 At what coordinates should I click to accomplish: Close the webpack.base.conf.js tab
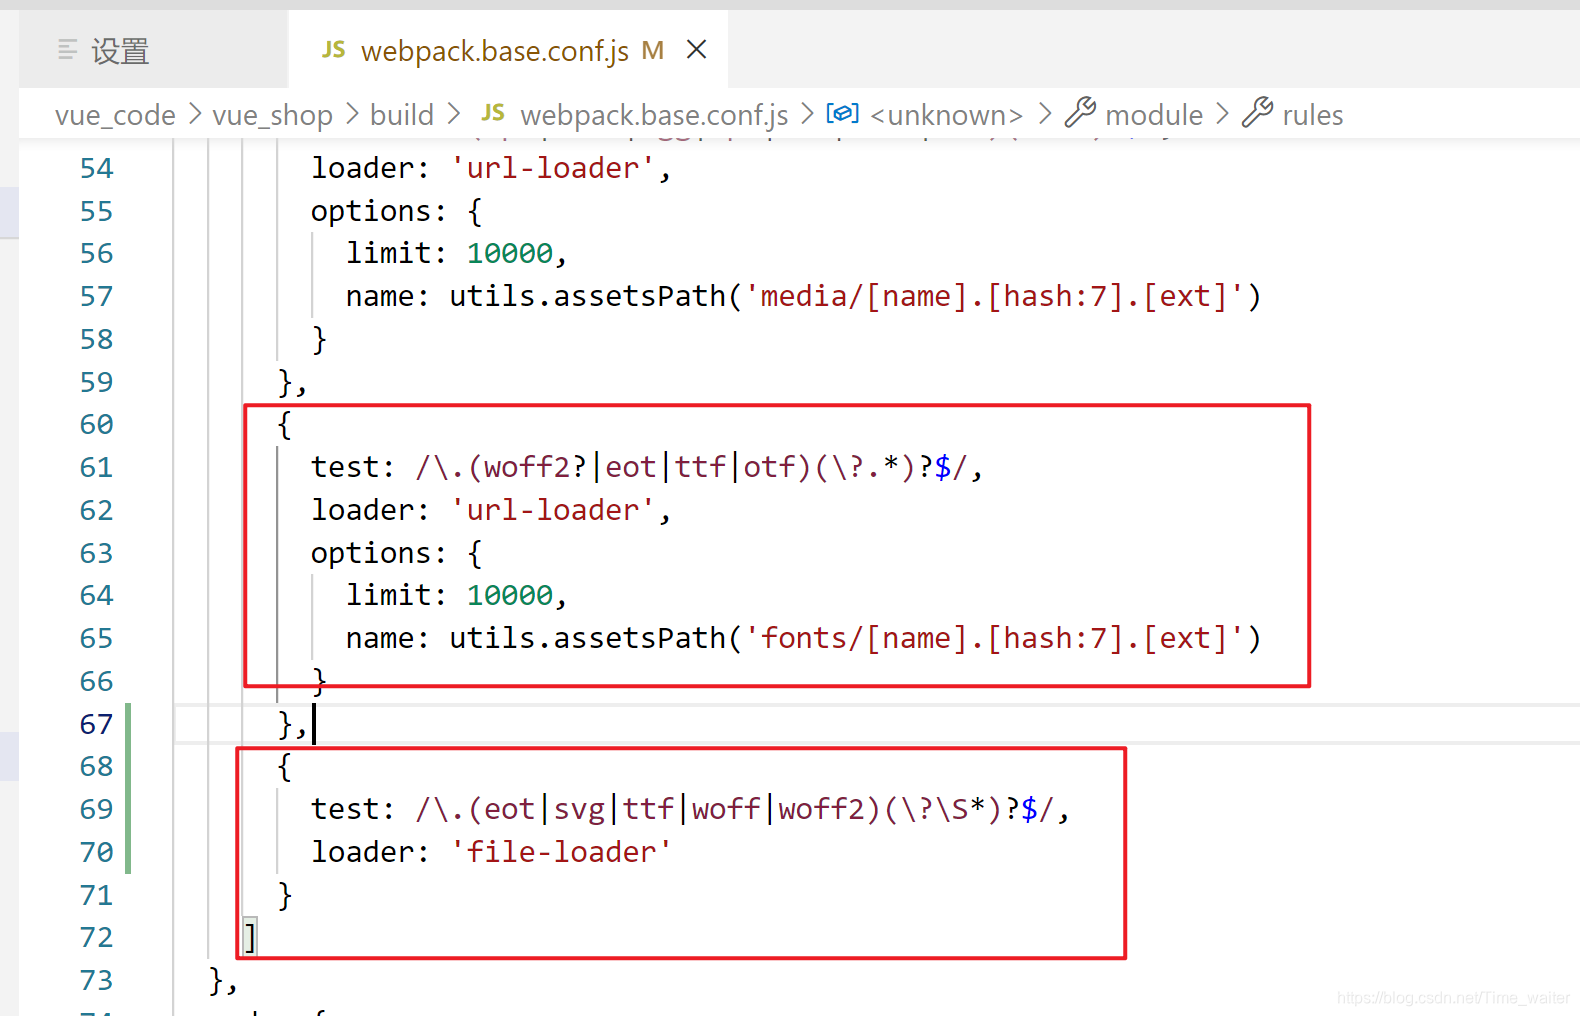(697, 49)
